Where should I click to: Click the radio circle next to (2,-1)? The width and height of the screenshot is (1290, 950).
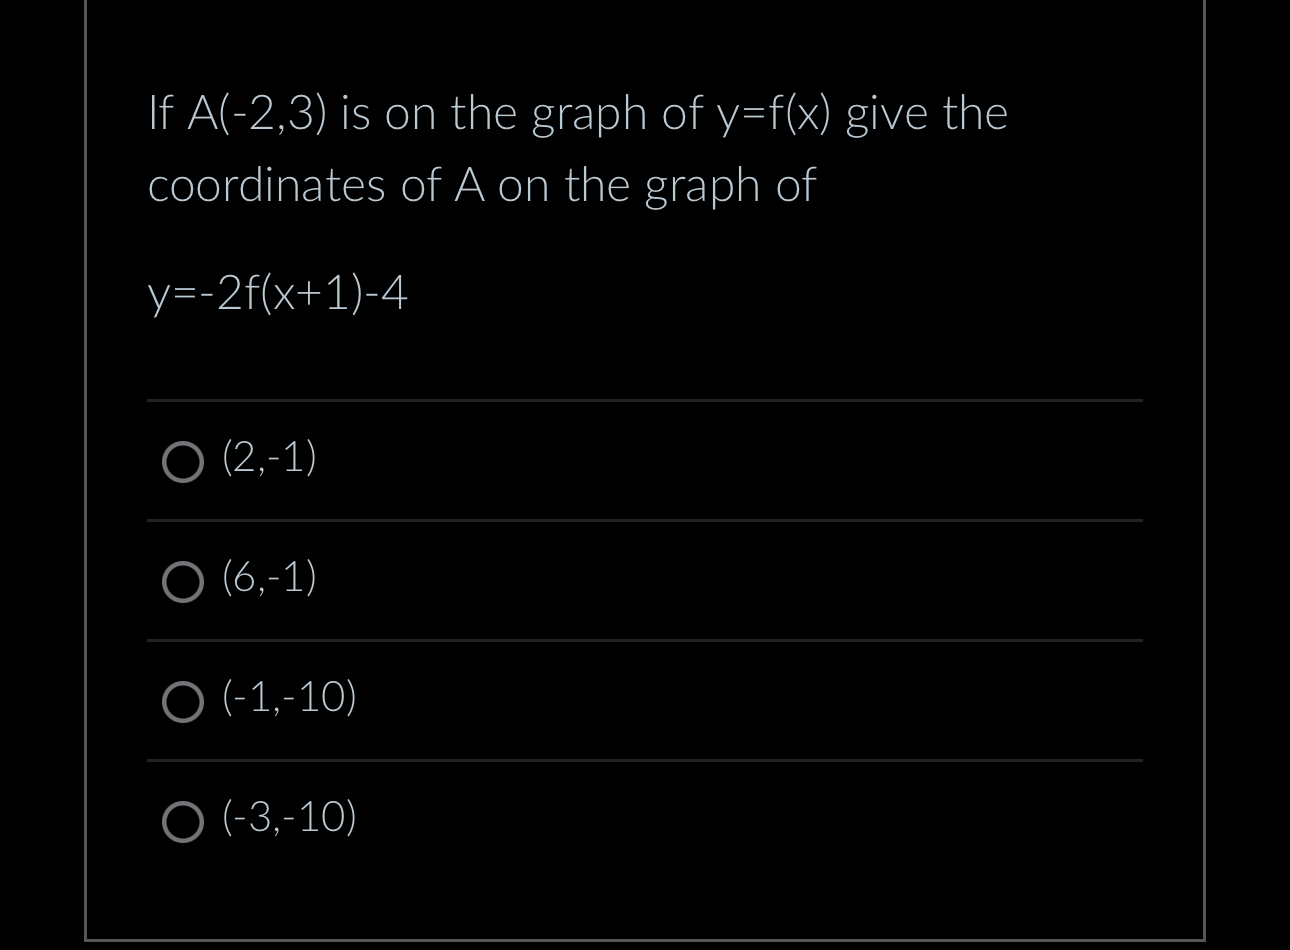pyautogui.click(x=183, y=462)
